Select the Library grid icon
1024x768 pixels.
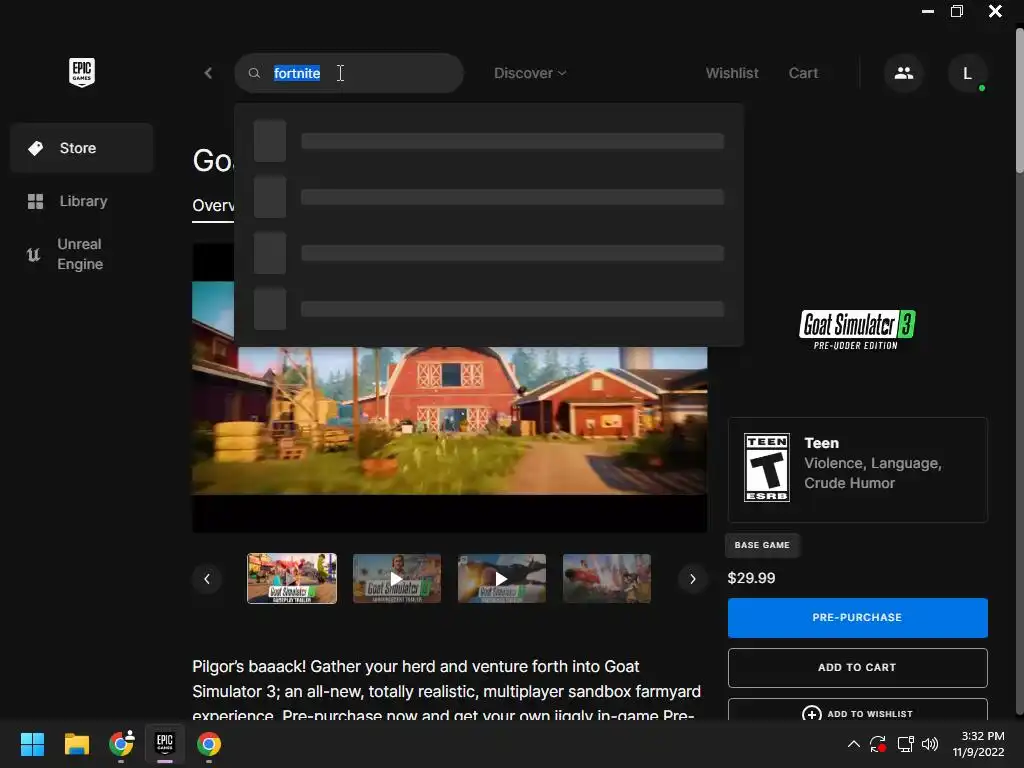(x=35, y=201)
